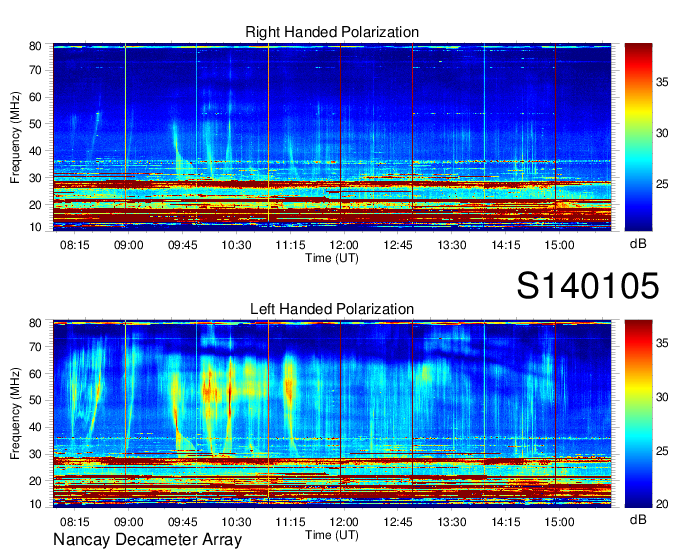680x552 pixels.
Task: Click the 30 dB mark on Right Handed colorbar
Action: pyautogui.click(x=662, y=133)
